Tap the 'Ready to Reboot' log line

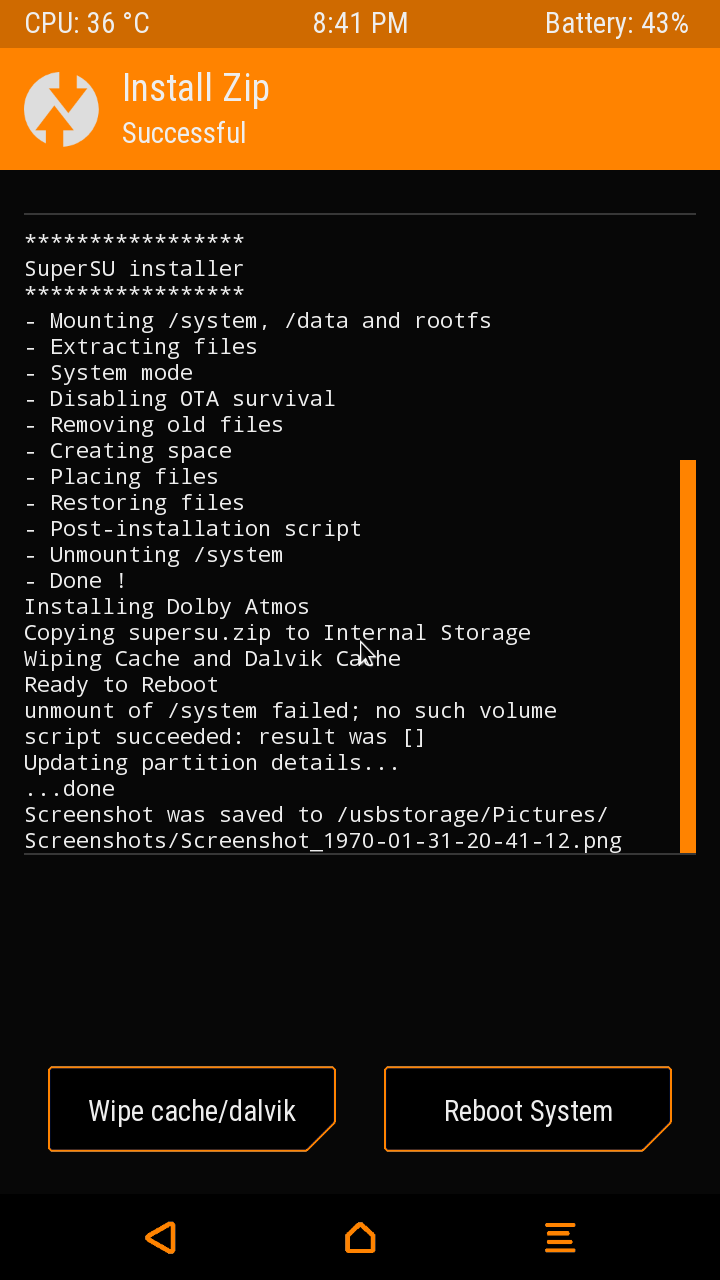click(x=121, y=684)
